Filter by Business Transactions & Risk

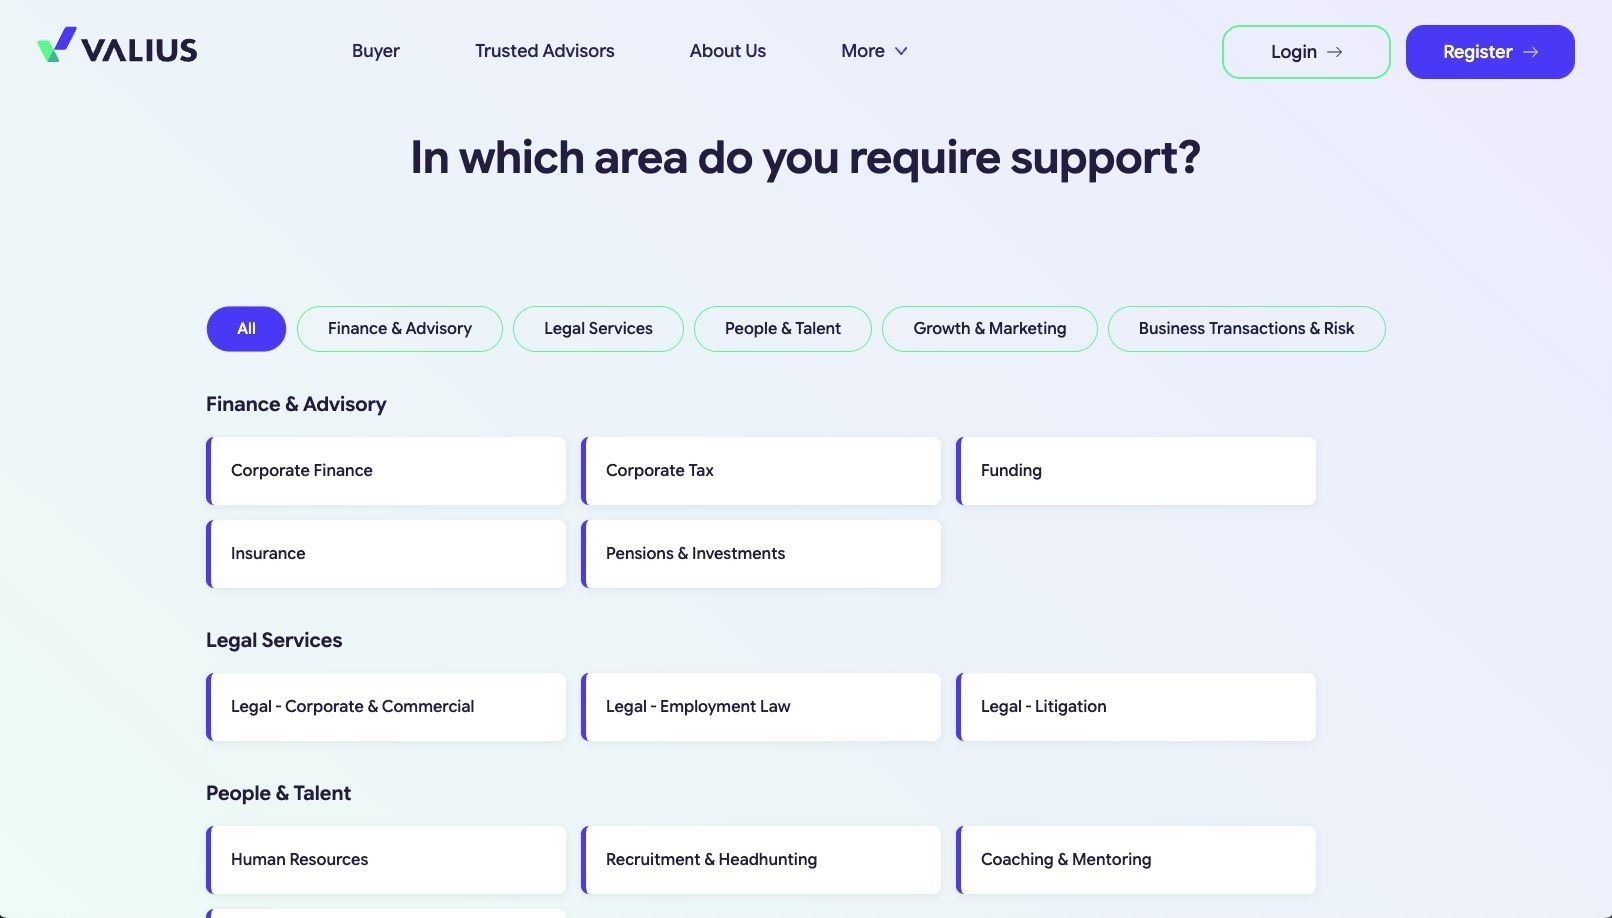pyautogui.click(x=1247, y=329)
